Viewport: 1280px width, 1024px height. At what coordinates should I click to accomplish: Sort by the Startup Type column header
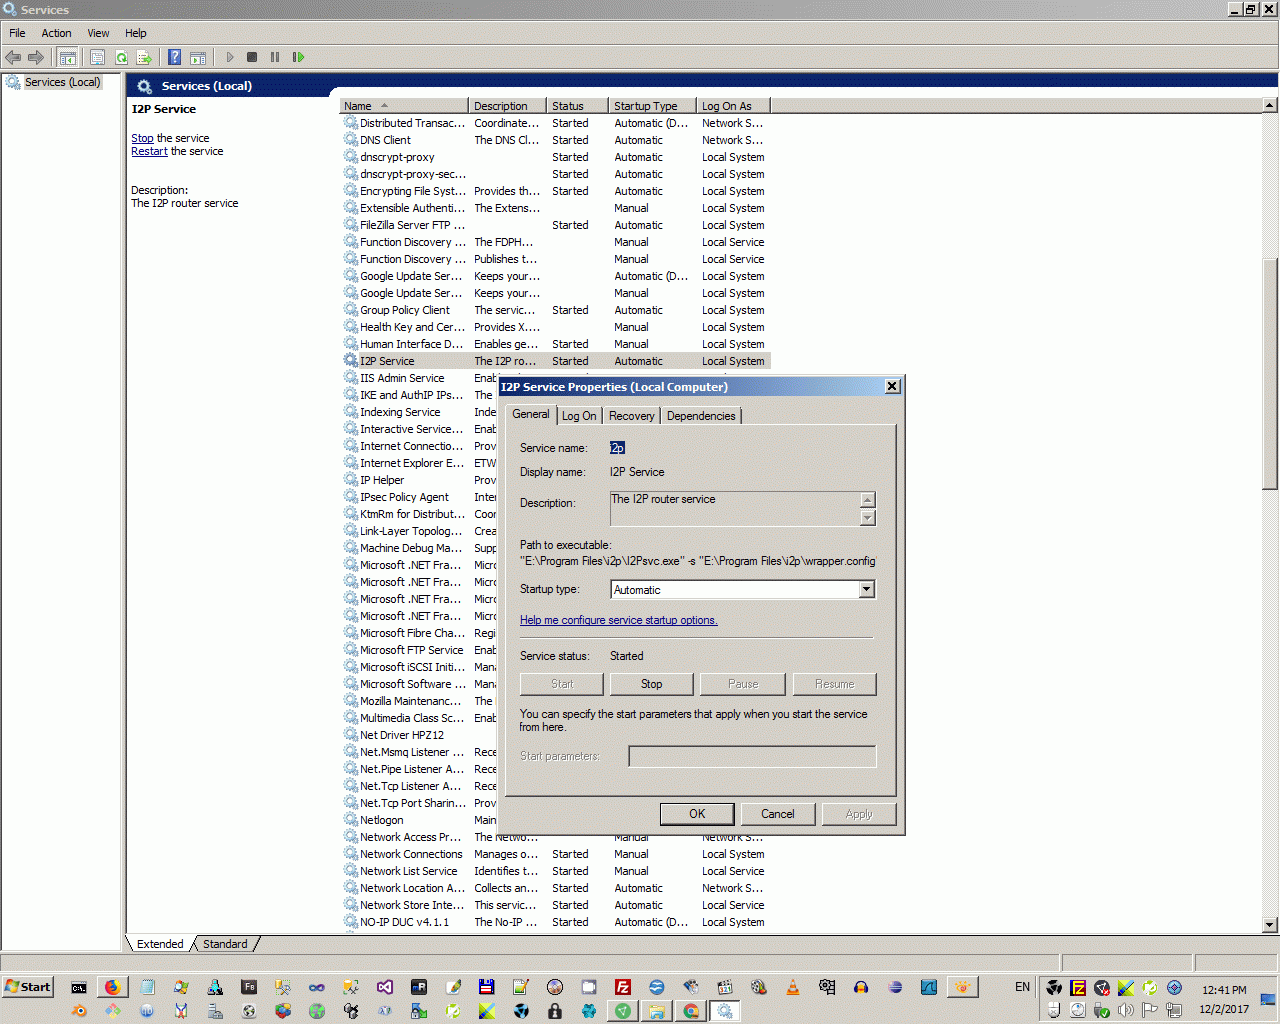653,106
